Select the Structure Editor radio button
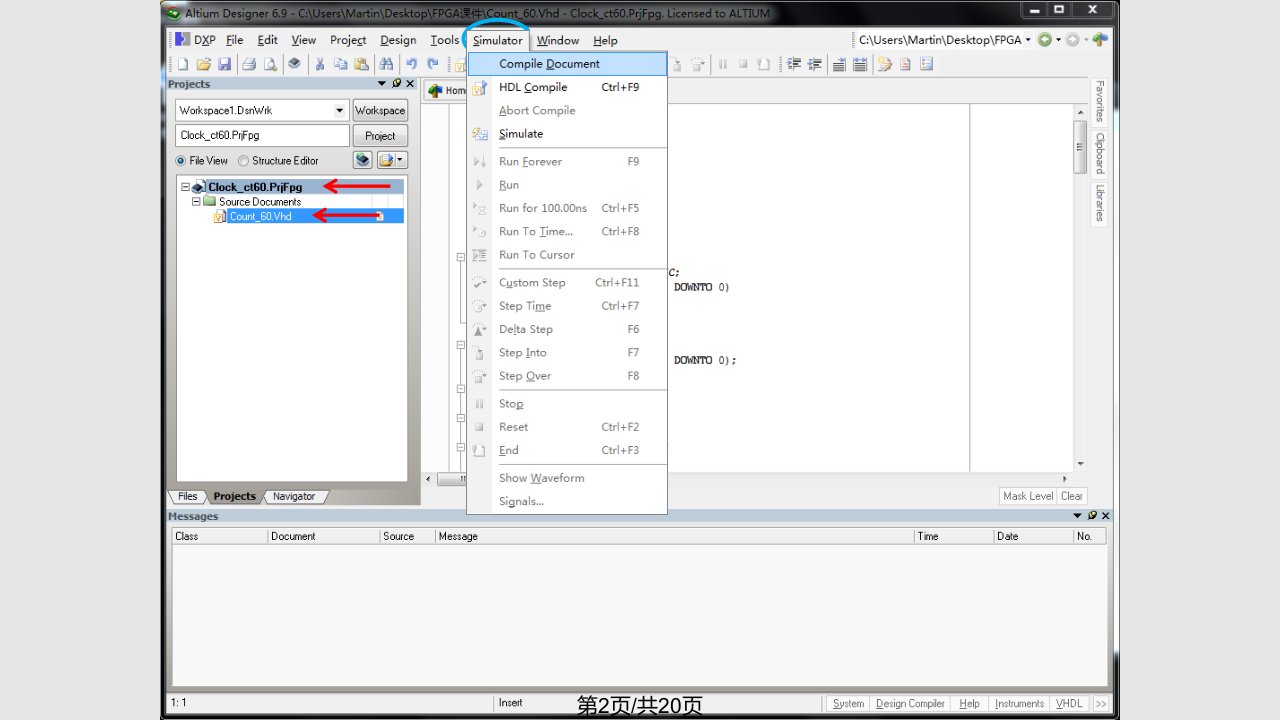The image size is (1280, 720). (243, 161)
